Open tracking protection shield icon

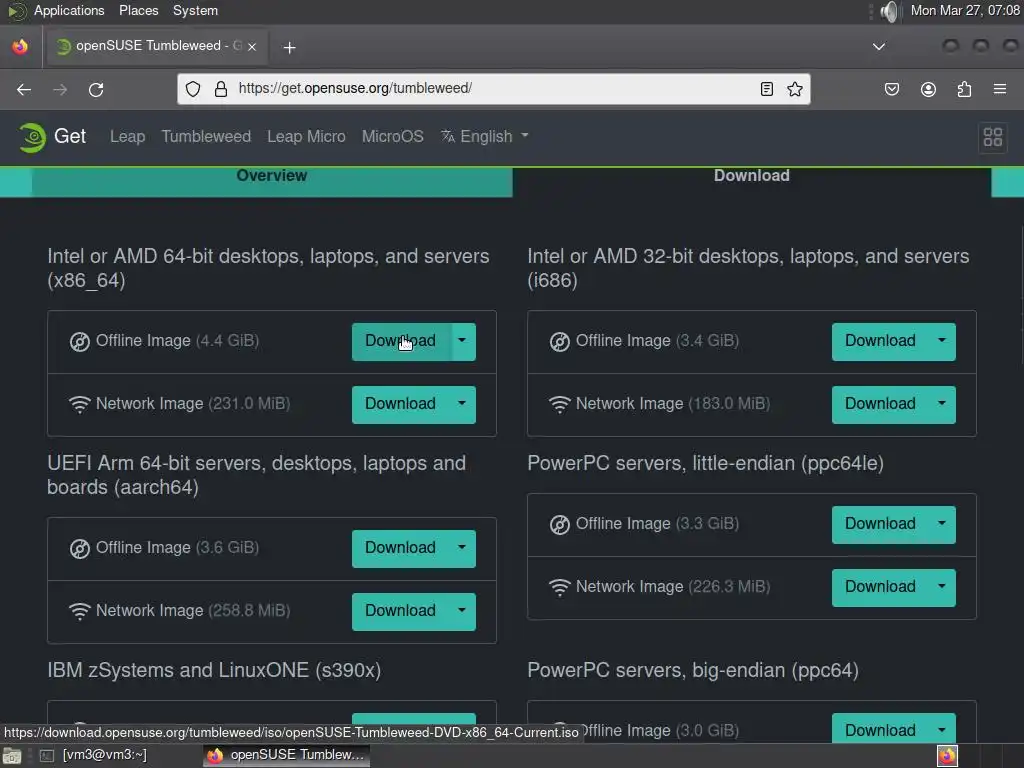coord(193,89)
